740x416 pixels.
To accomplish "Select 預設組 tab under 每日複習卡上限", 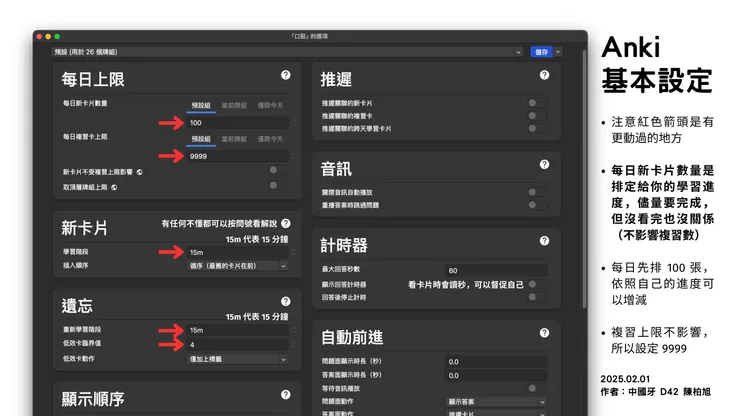I will (x=201, y=139).
